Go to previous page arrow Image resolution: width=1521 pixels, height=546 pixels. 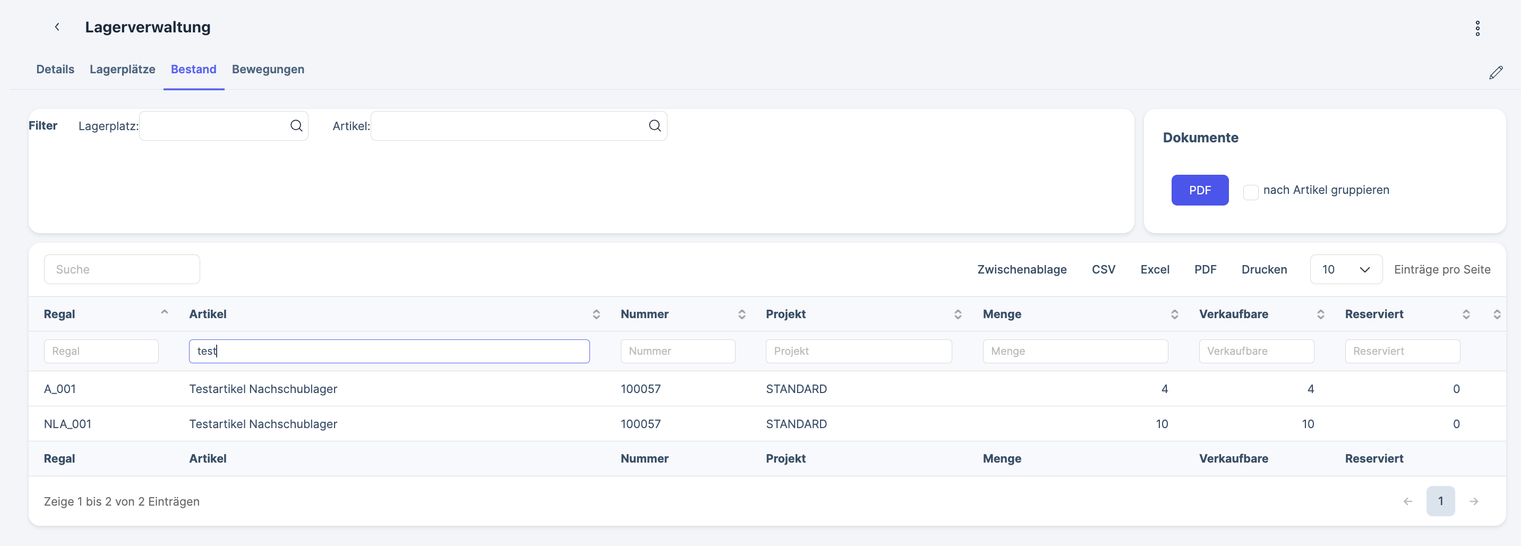[1407, 501]
